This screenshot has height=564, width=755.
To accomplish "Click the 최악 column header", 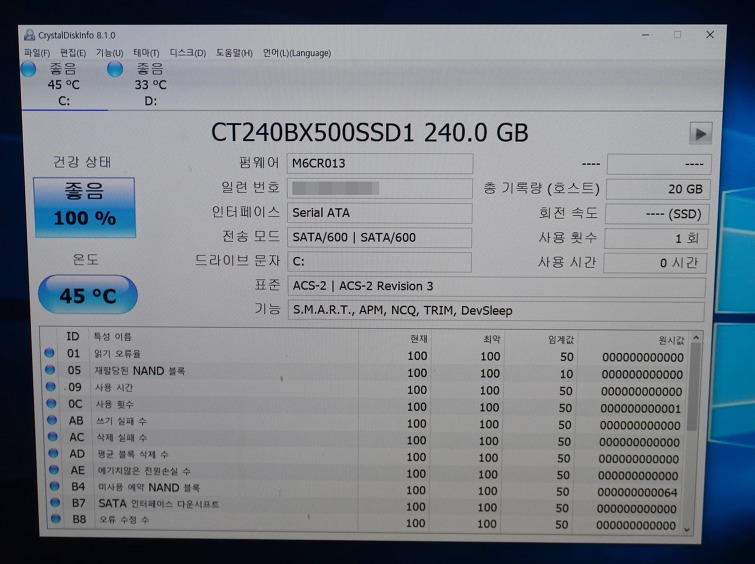I will click(x=492, y=339).
